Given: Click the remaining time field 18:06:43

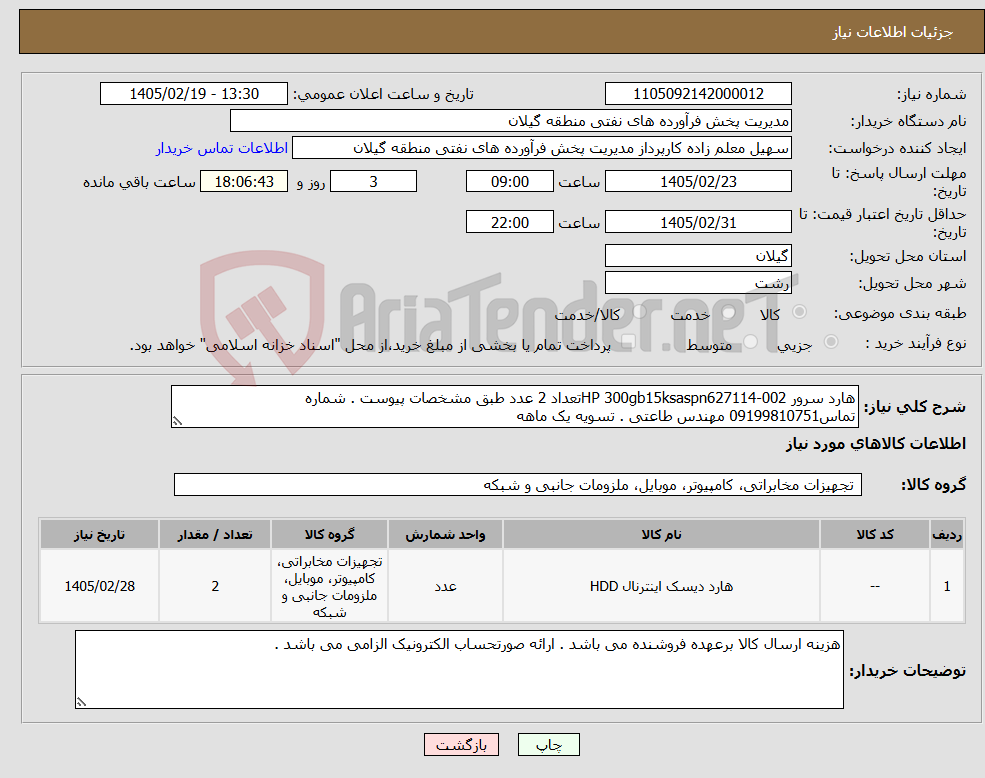Looking at the screenshot, I should pyautogui.click(x=244, y=182).
